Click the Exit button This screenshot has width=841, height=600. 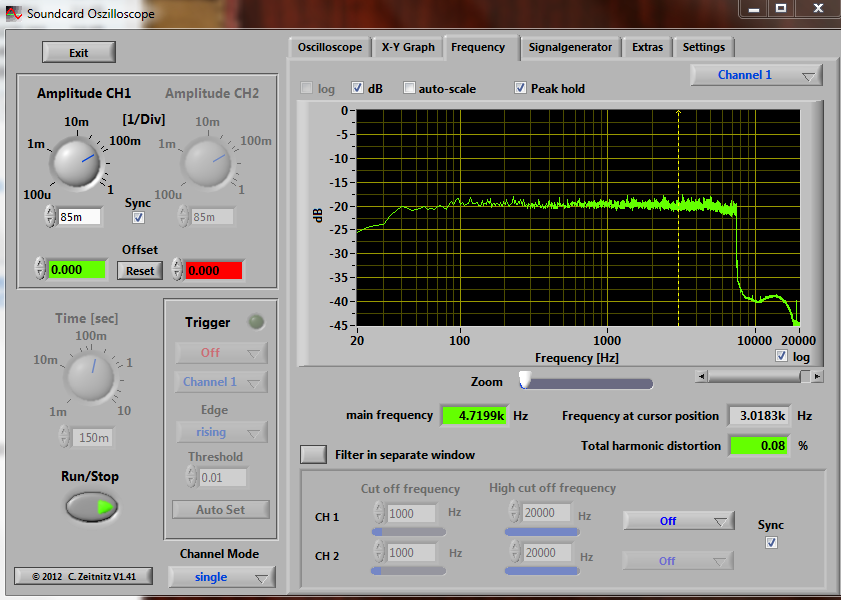(x=79, y=53)
